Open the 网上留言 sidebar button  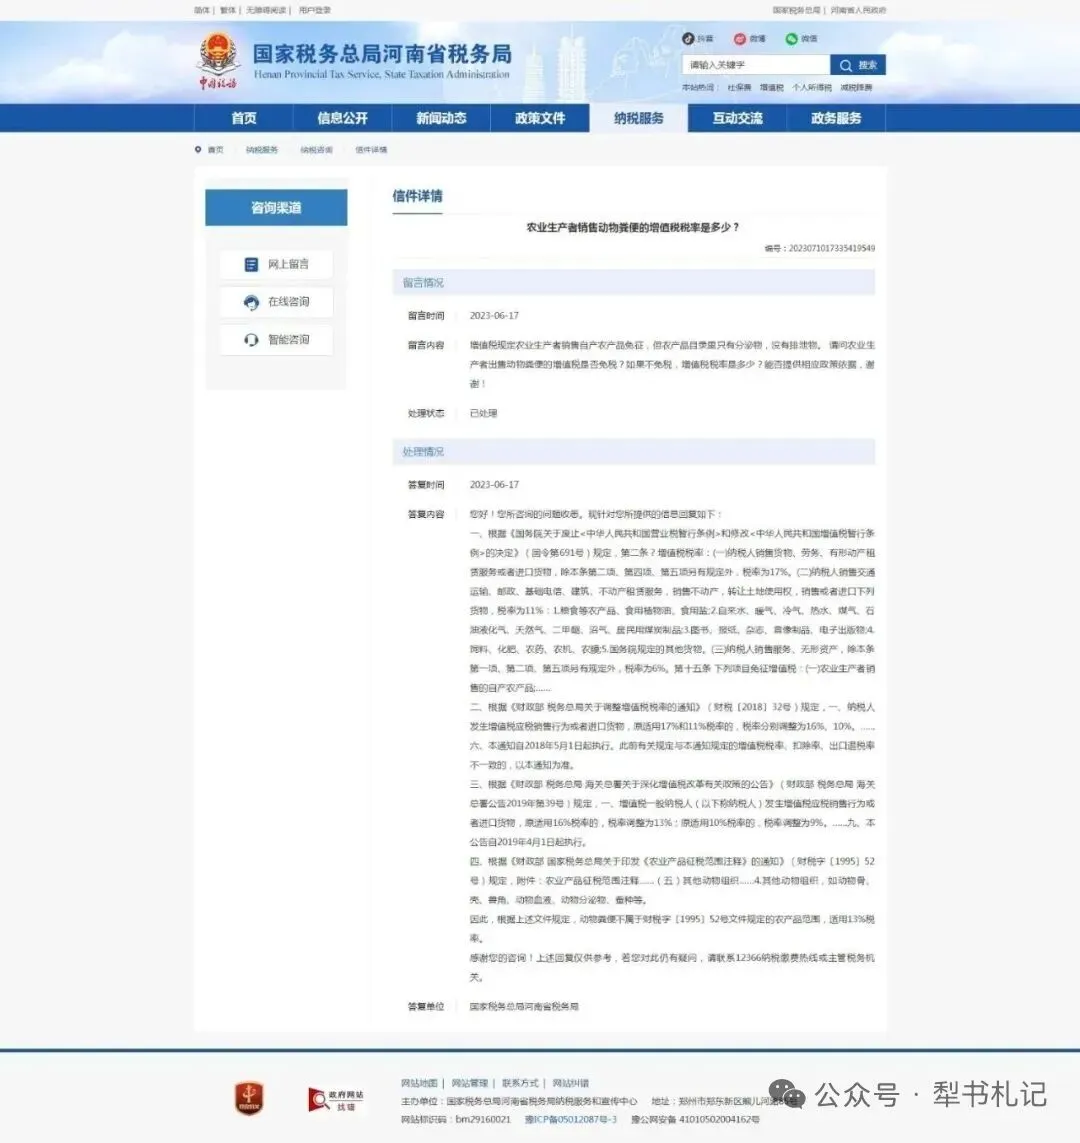276,264
